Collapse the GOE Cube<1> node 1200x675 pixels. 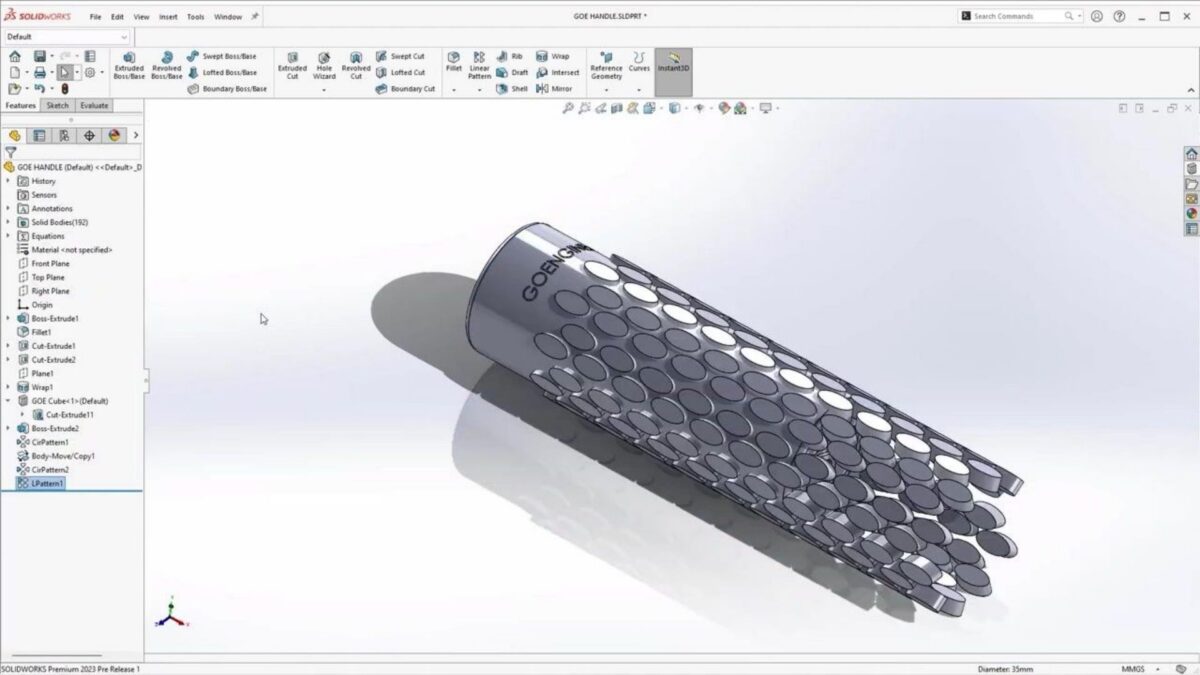click(x=9, y=400)
